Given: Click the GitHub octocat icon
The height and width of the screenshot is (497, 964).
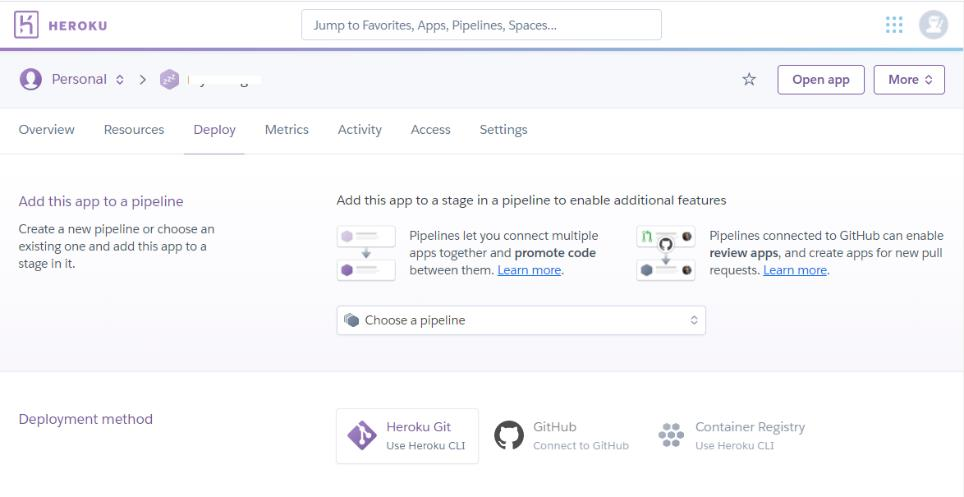Looking at the screenshot, I should pyautogui.click(x=509, y=435).
